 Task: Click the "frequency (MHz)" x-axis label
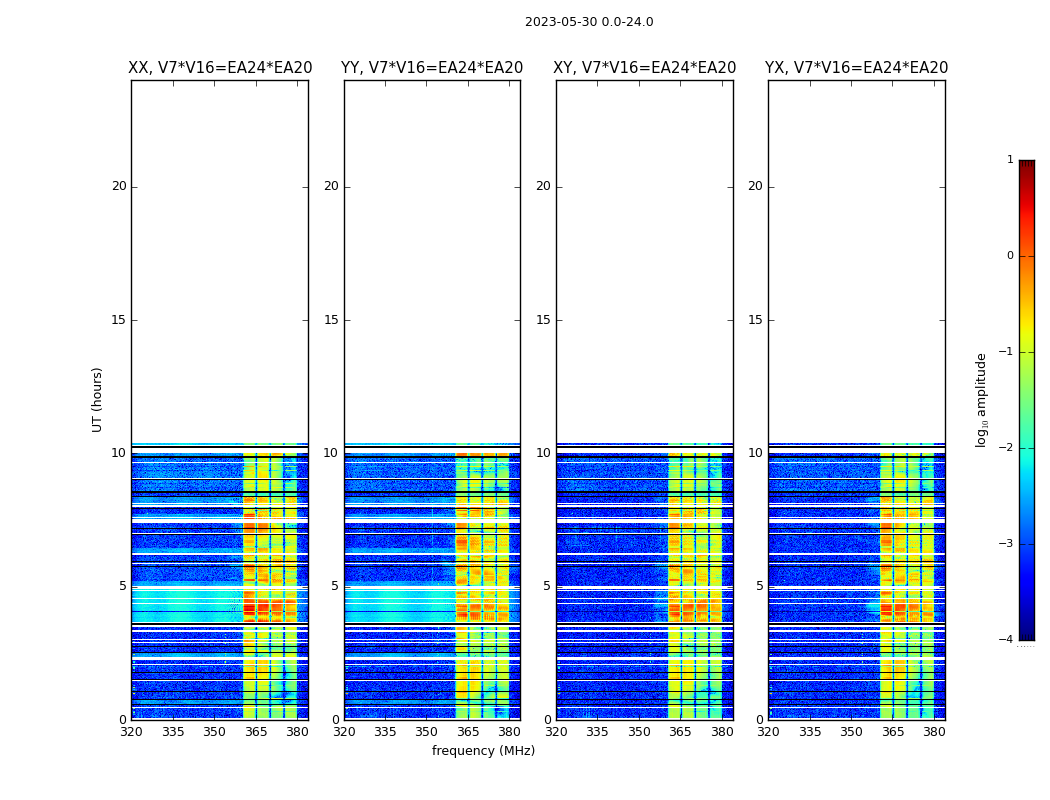(x=483, y=751)
